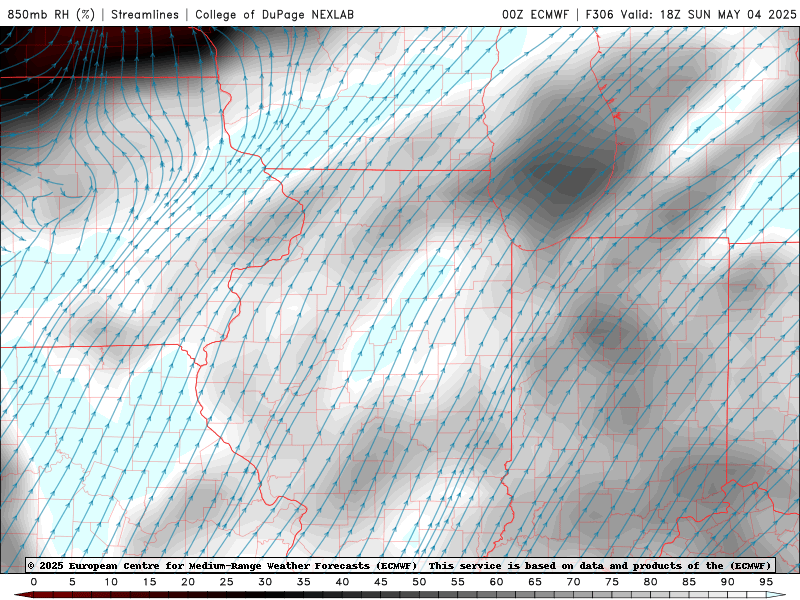Click "College of DuPage NEXLAB" header text
The image size is (800, 600).
(x=274, y=14)
